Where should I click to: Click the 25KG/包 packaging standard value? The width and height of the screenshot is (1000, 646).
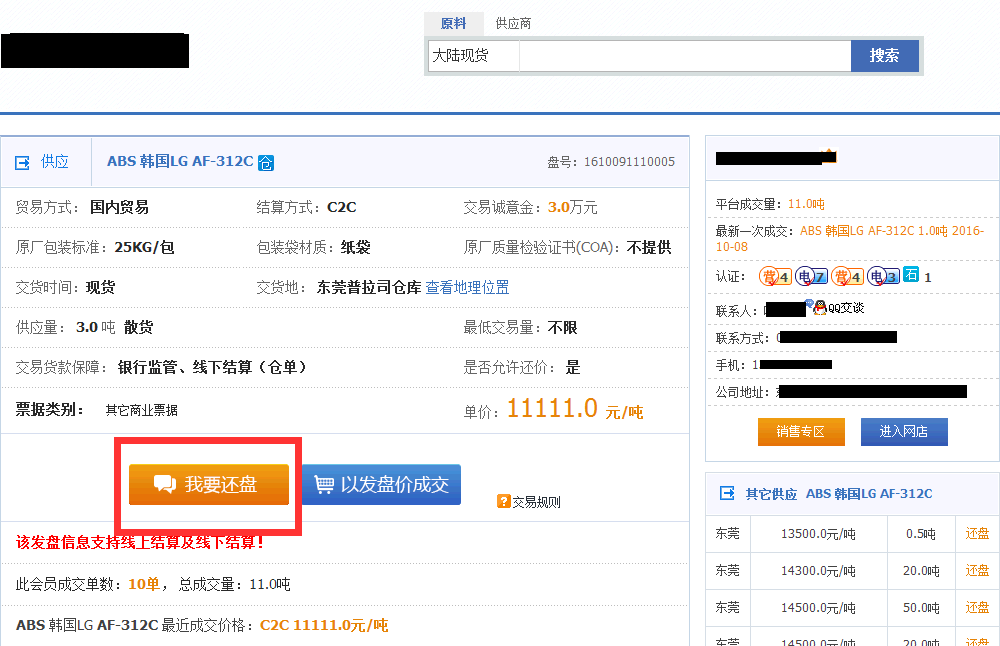(x=144, y=247)
